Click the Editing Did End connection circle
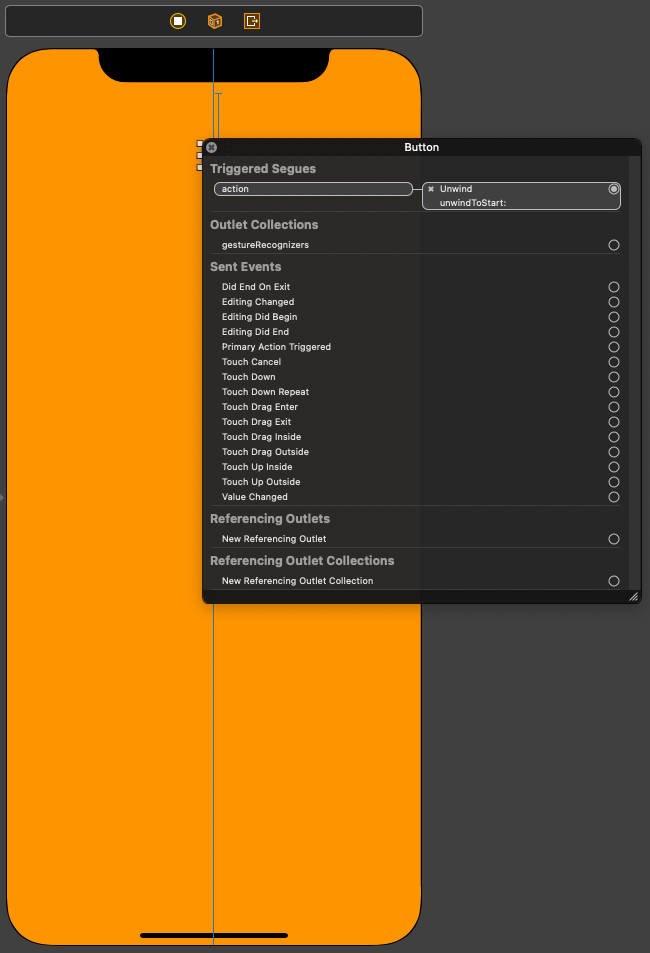 (614, 332)
